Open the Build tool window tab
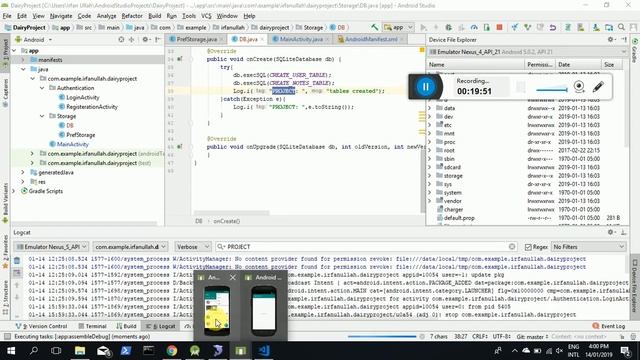Screen dimensions: 640x360 tap(126, 326)
